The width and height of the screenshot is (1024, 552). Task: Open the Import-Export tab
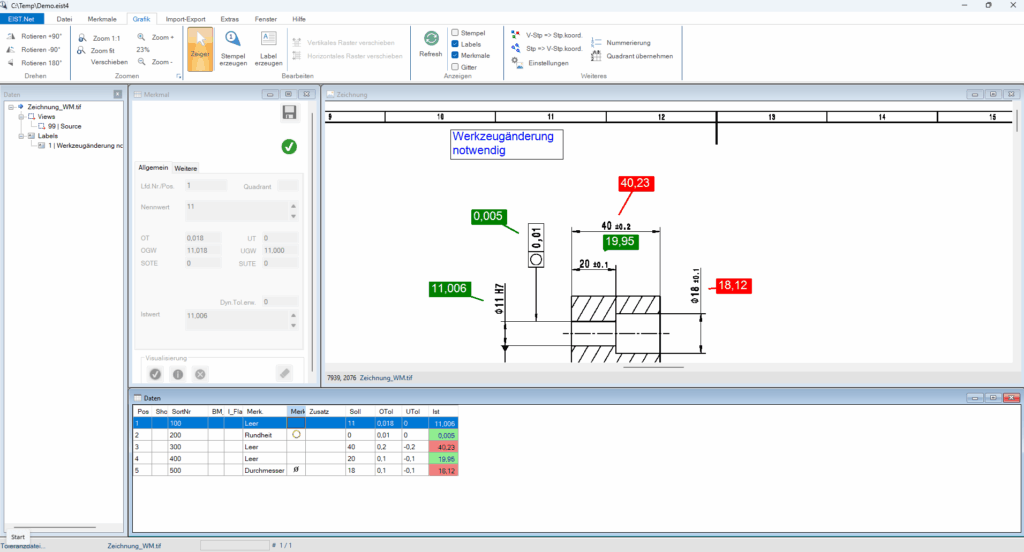tap(185, 19)
